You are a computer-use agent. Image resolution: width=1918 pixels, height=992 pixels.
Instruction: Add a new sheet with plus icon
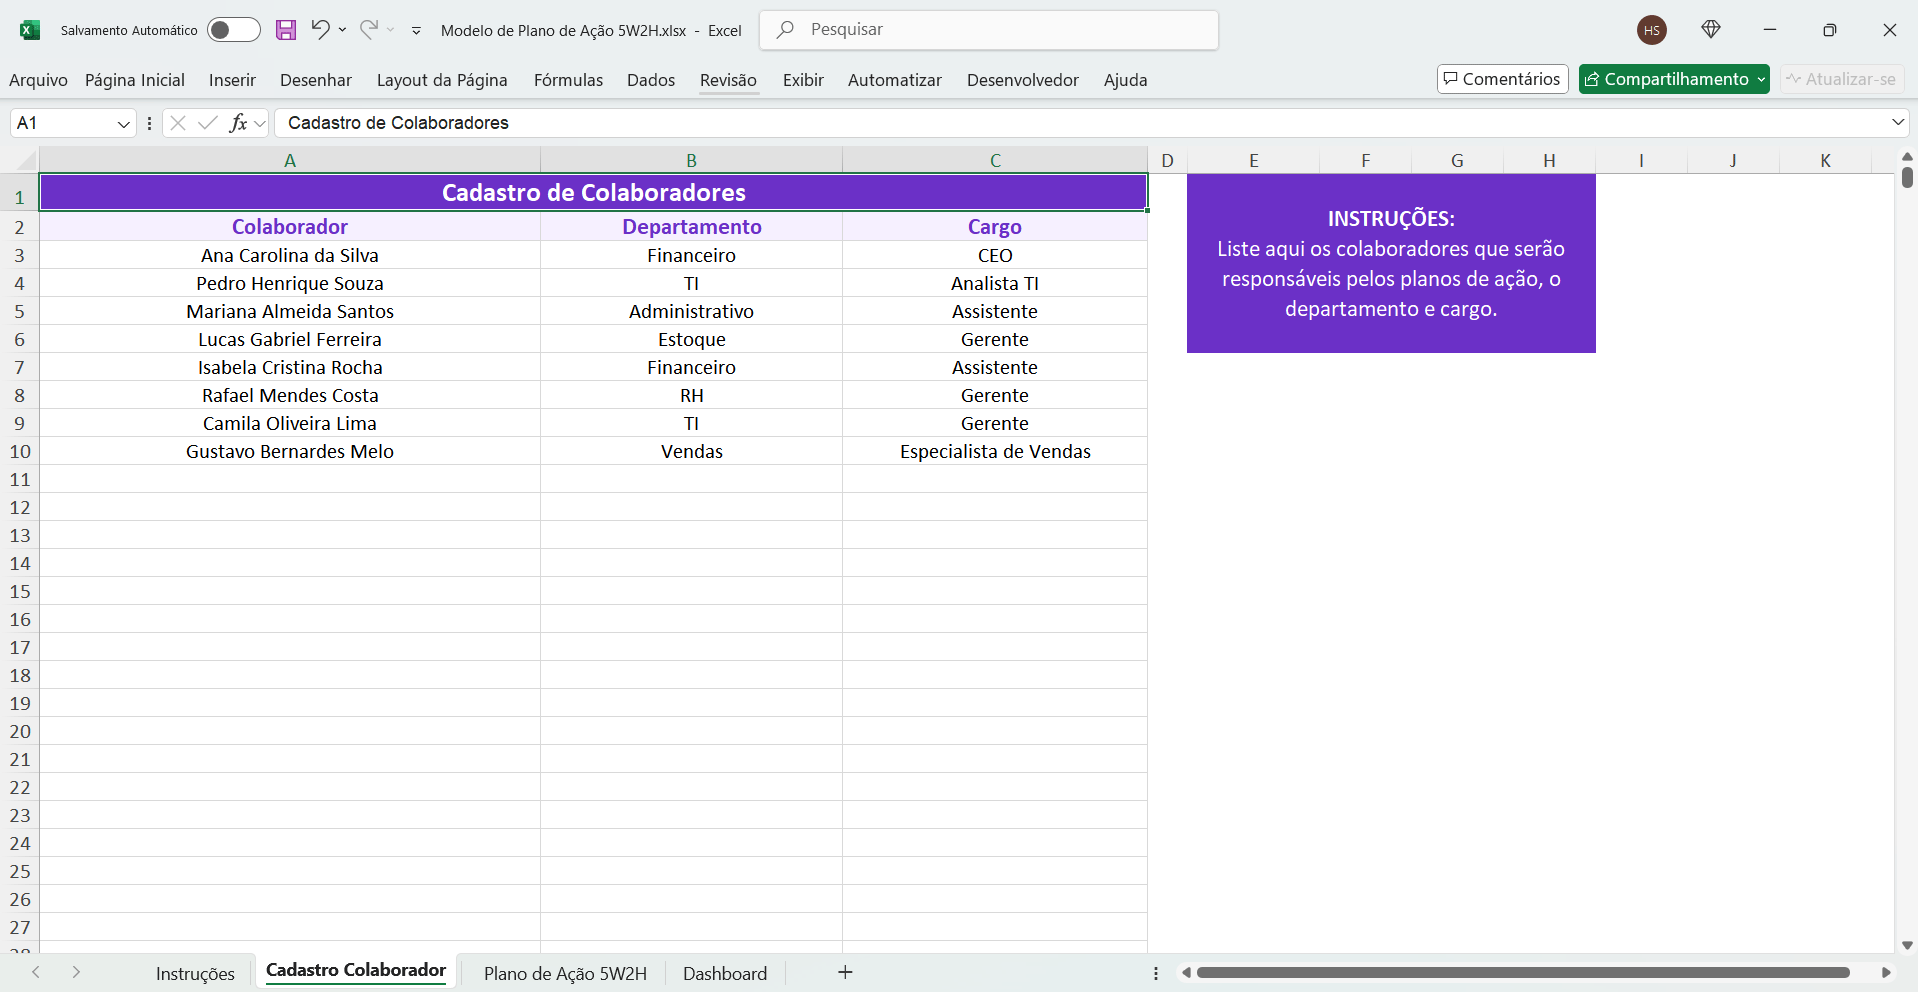coord(845,972)
